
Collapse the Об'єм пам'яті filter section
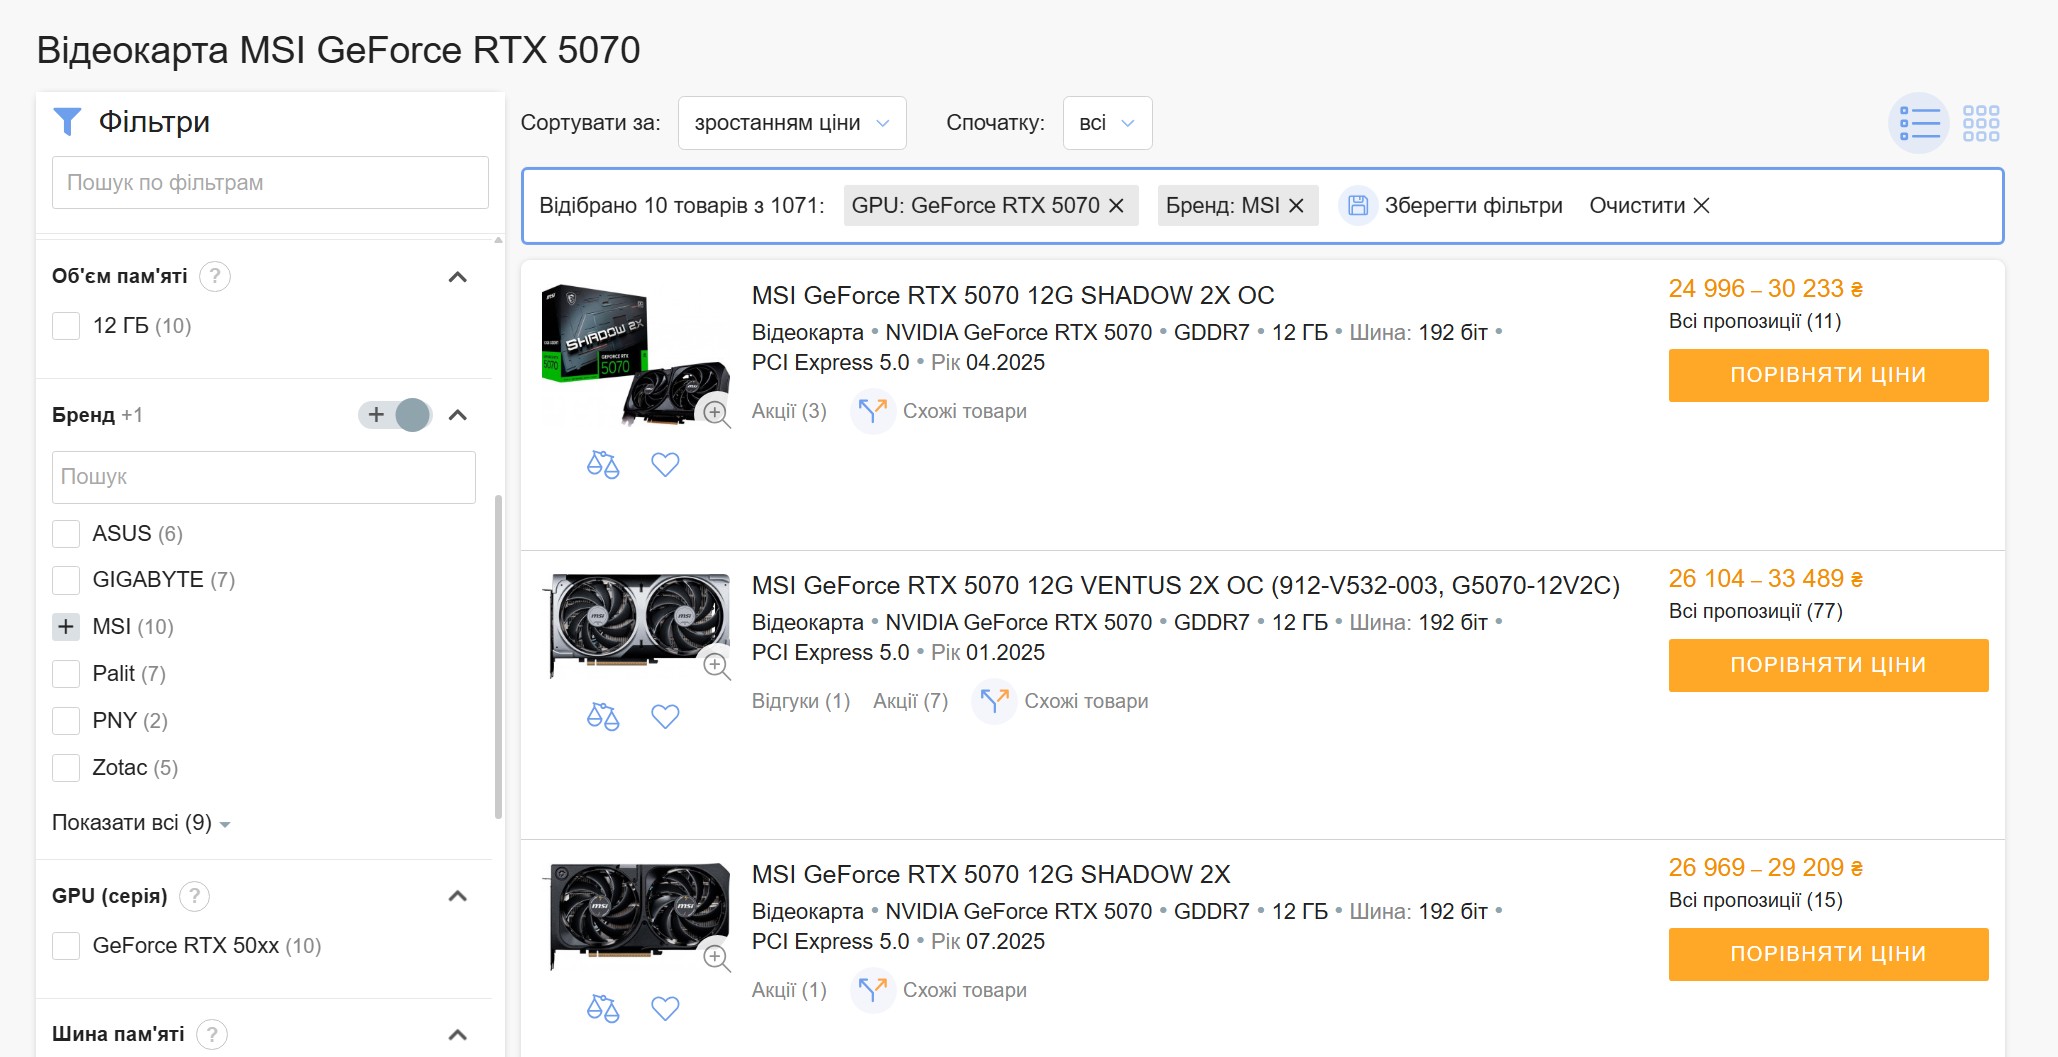(458, 277)
